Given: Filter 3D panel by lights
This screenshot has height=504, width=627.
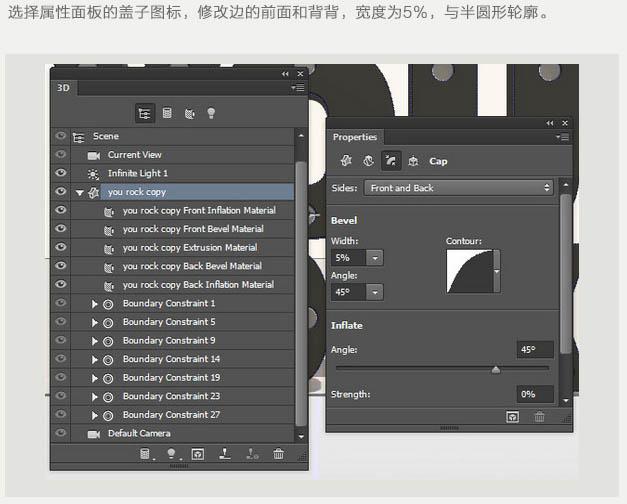Looking at the screenshot, I should coord(211,114).
